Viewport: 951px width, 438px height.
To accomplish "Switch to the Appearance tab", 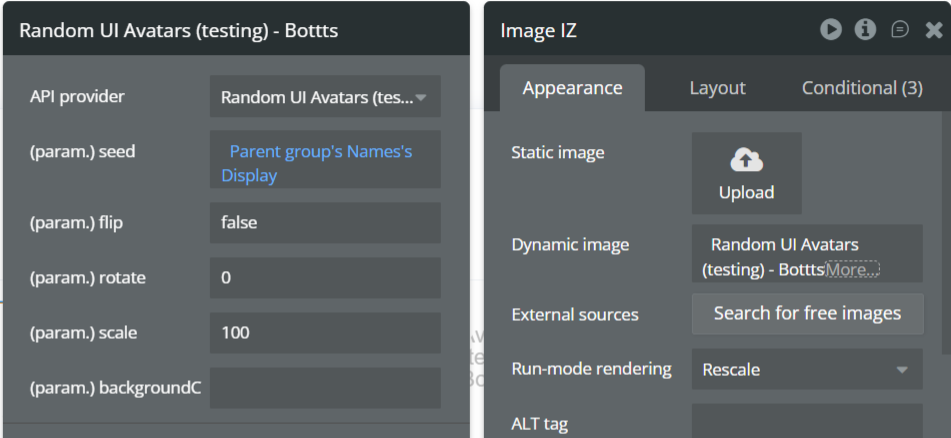I will pos(572,88).
